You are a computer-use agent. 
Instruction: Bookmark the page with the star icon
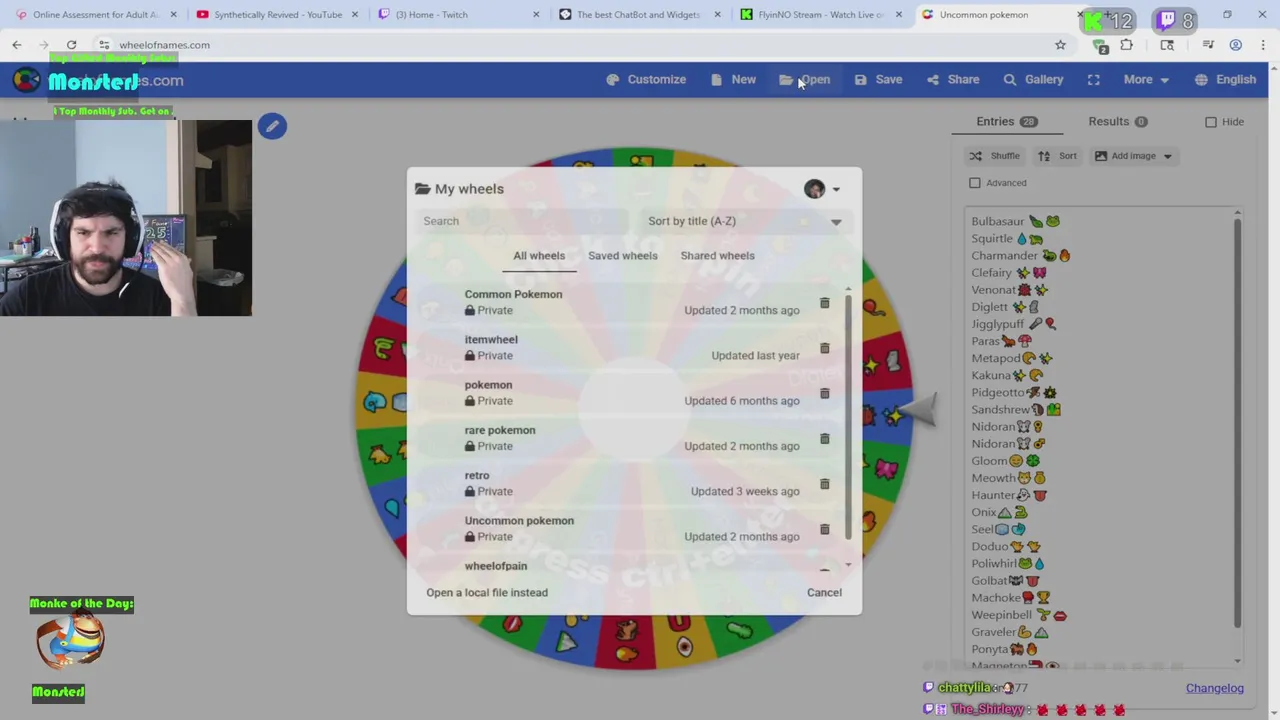coord(1060,45)
